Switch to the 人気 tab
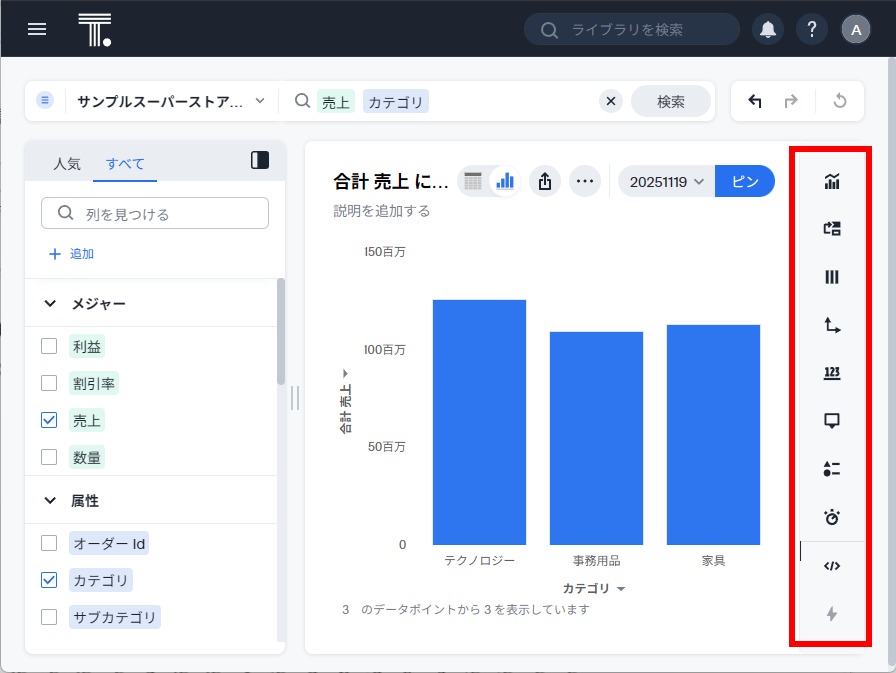Screen dimensions: 896x673 pos(67,164)
